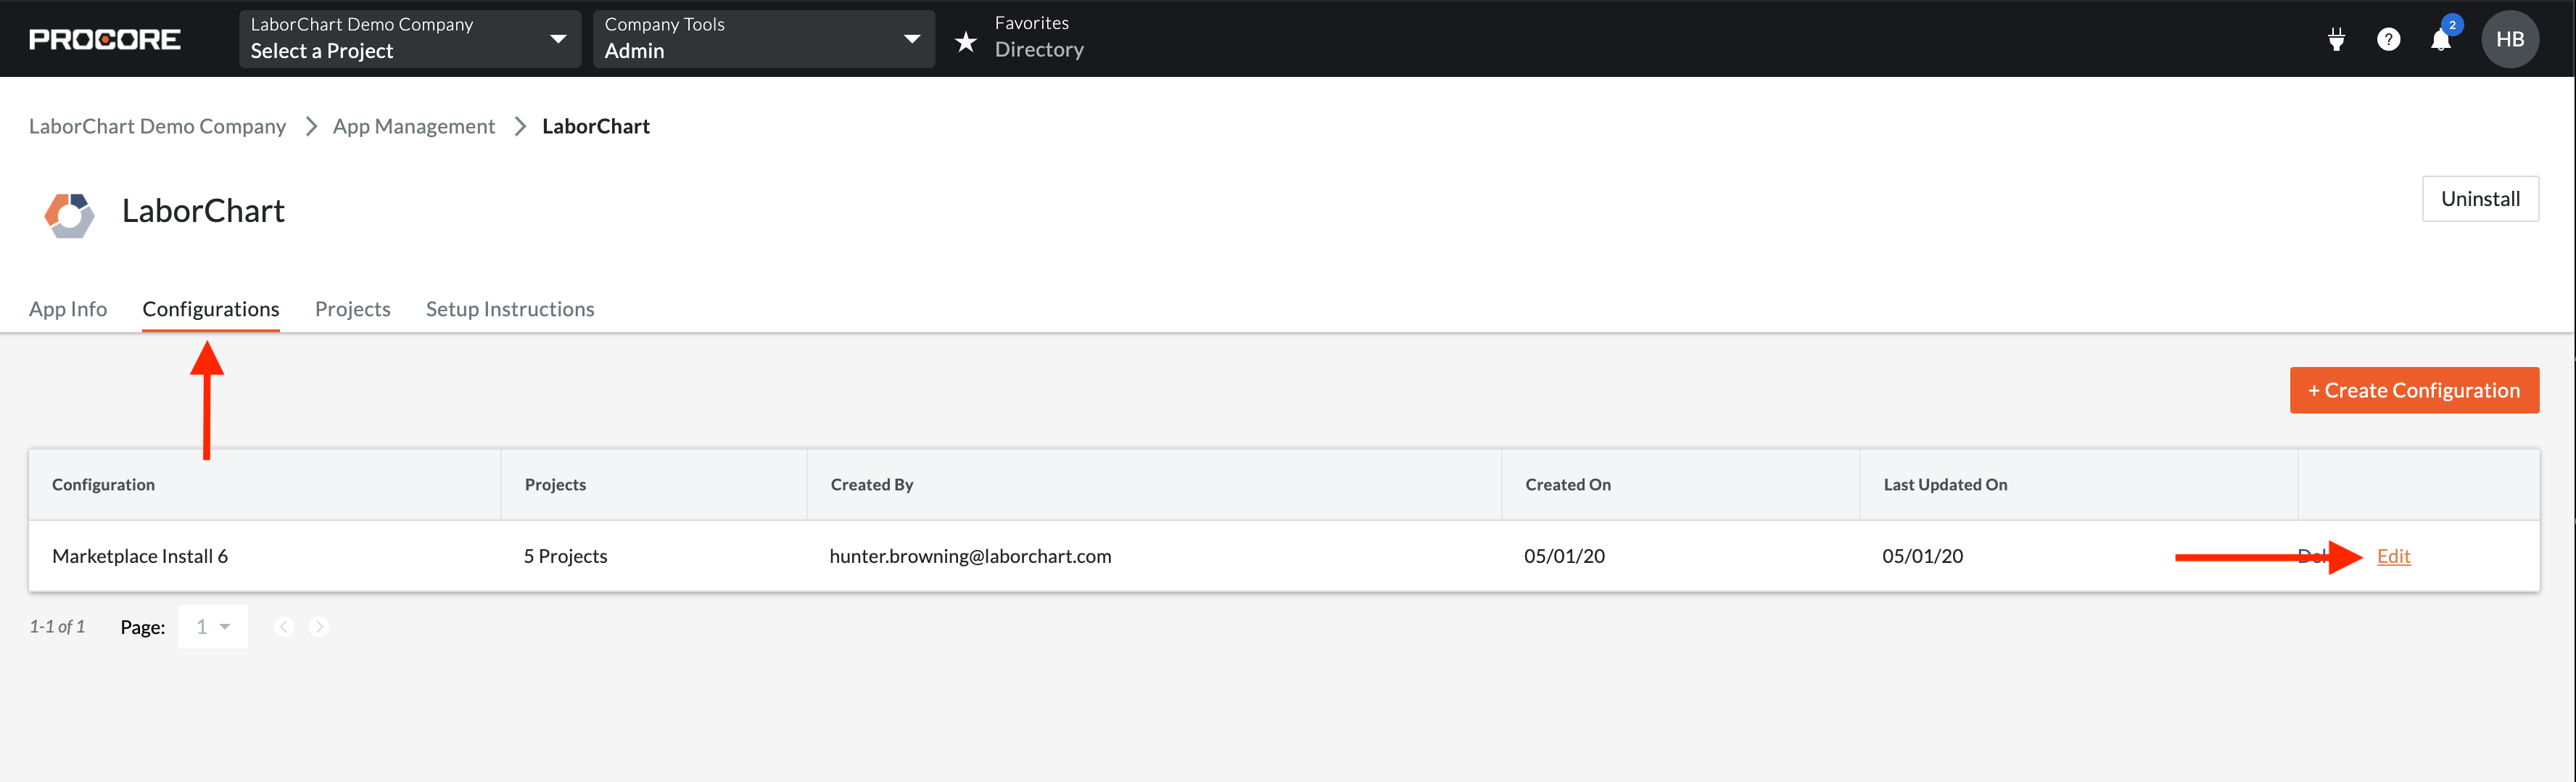Click the 1-1 of 1 count
Viewport: 2576px width, 782px height.
coord(57,627)
